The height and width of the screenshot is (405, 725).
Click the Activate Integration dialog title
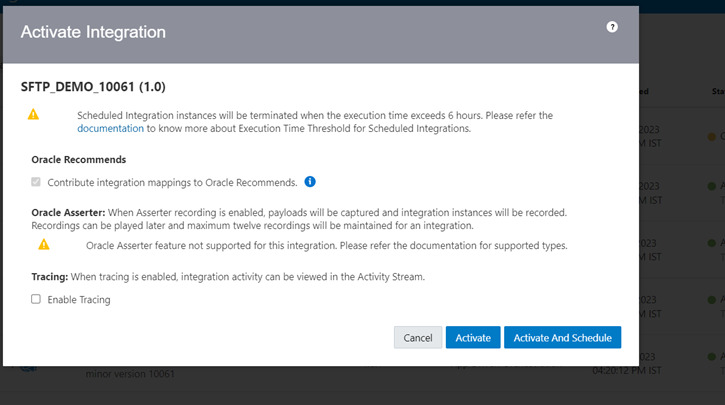click(93, 32)
